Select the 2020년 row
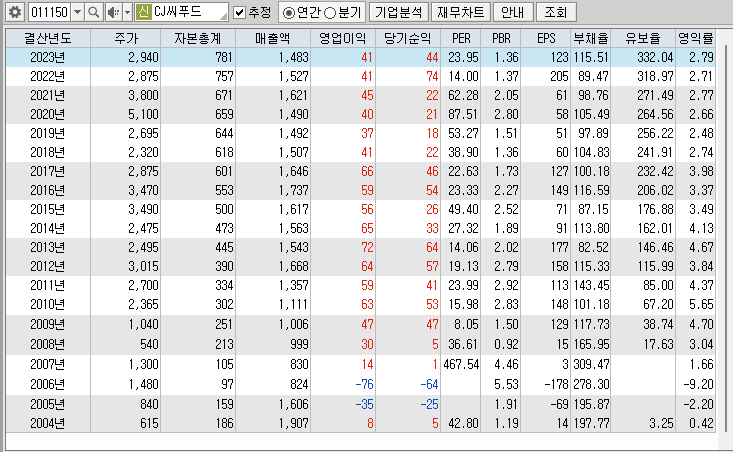This screenshot has width=733, height=452. click(360, 115)
